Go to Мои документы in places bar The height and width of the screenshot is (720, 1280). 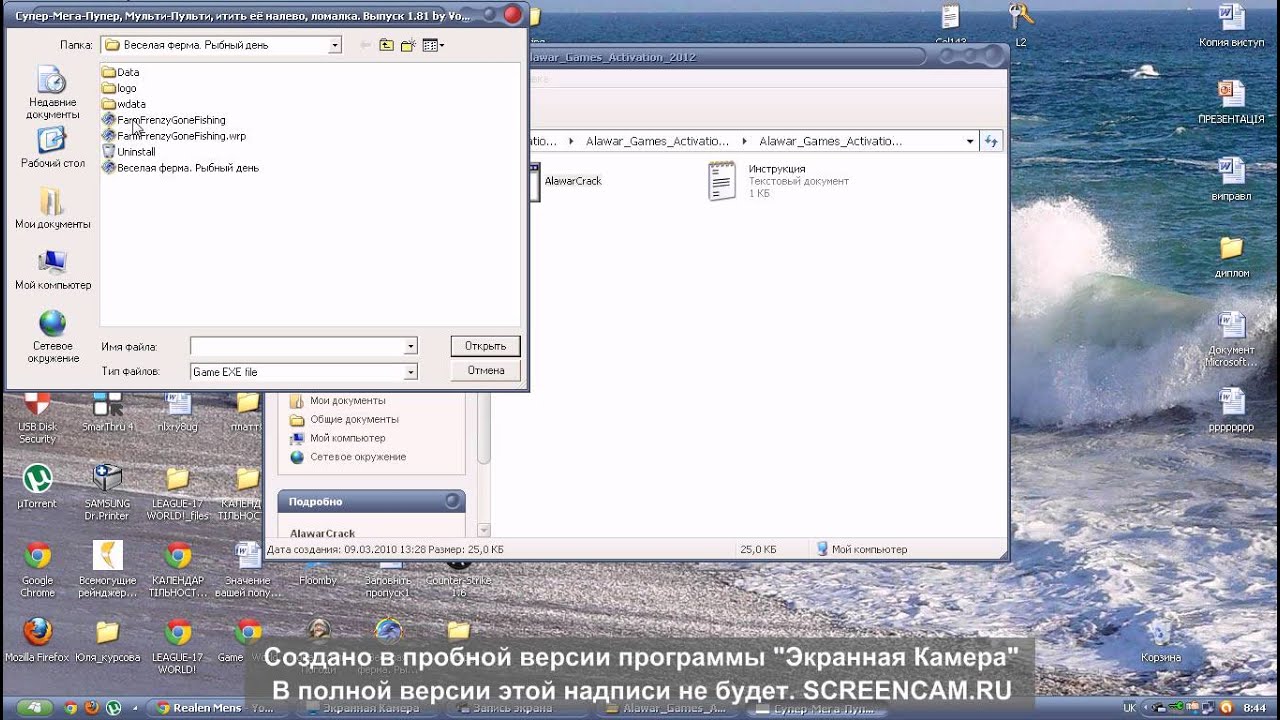pyautogui.click(x=52, y=208)
